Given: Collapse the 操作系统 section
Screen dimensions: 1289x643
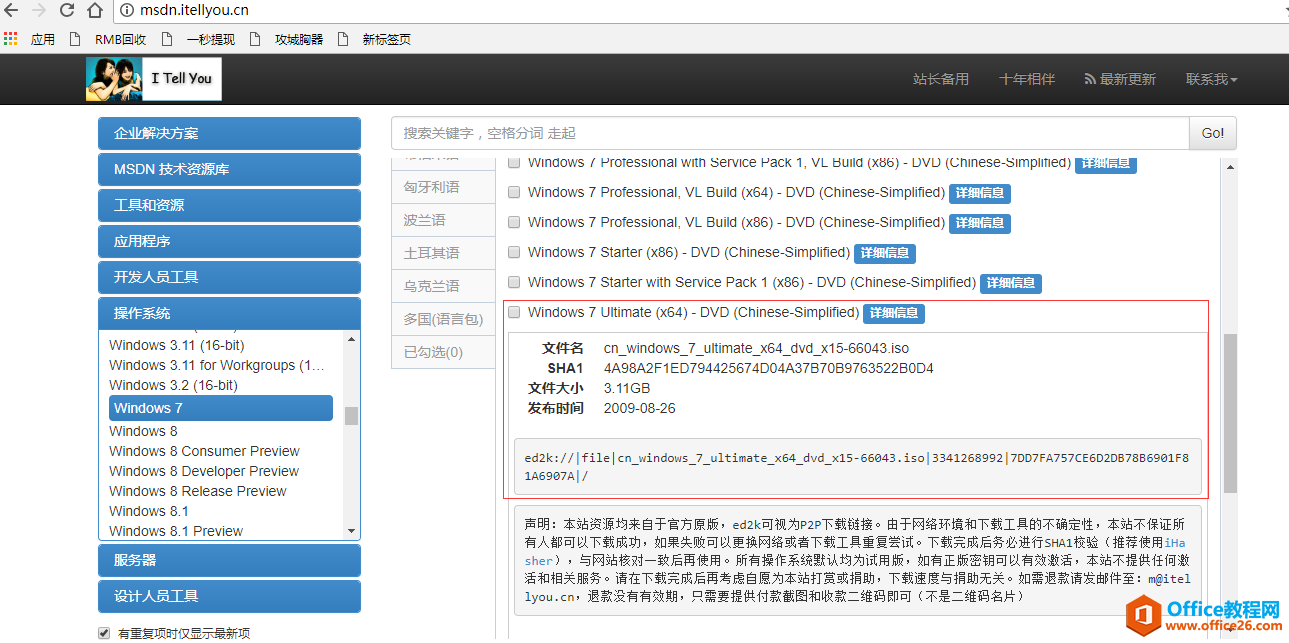Looking at the screenshot, I should pos(229,313).
